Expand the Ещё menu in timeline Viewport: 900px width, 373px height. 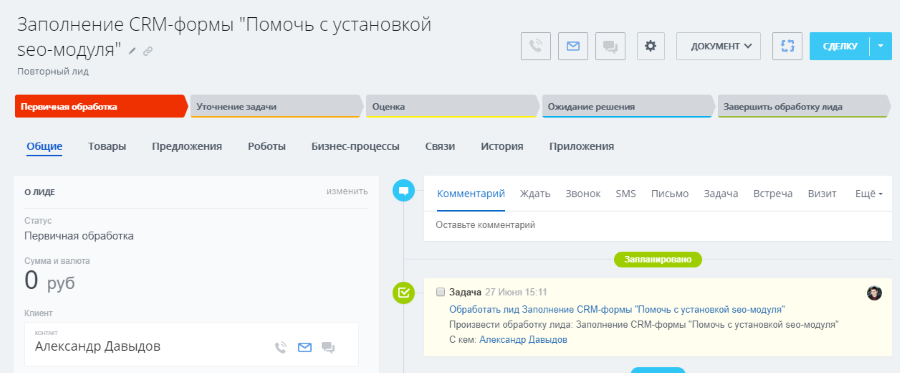(868, 193)
